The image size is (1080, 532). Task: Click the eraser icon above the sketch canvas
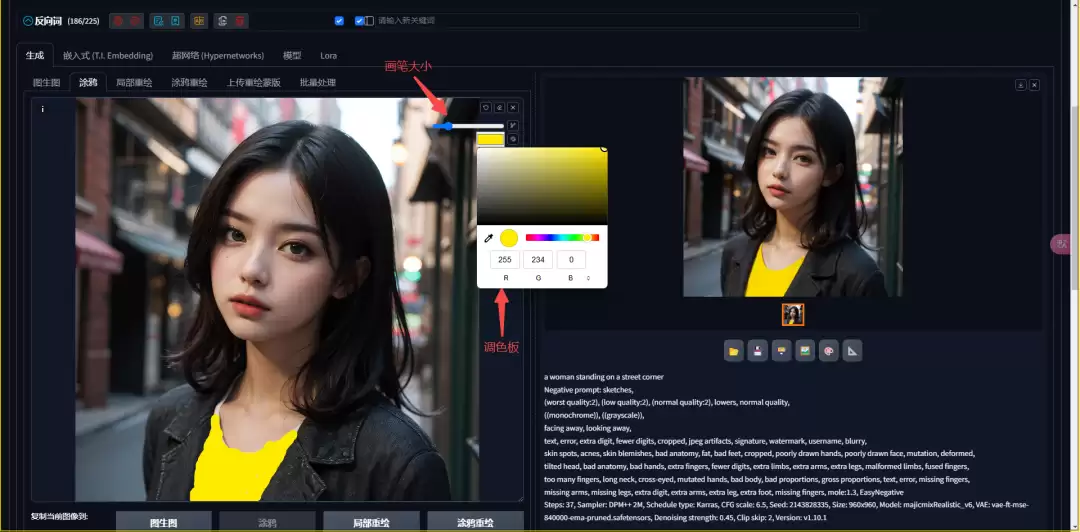click(x=499, y=108)
